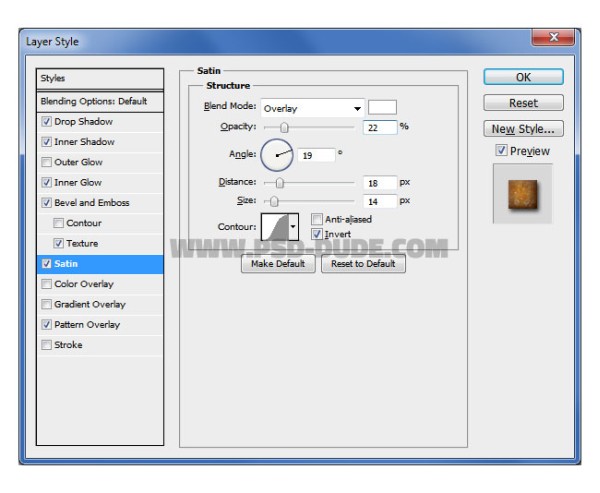Click Reset to Default button

[x=363, y=264]
